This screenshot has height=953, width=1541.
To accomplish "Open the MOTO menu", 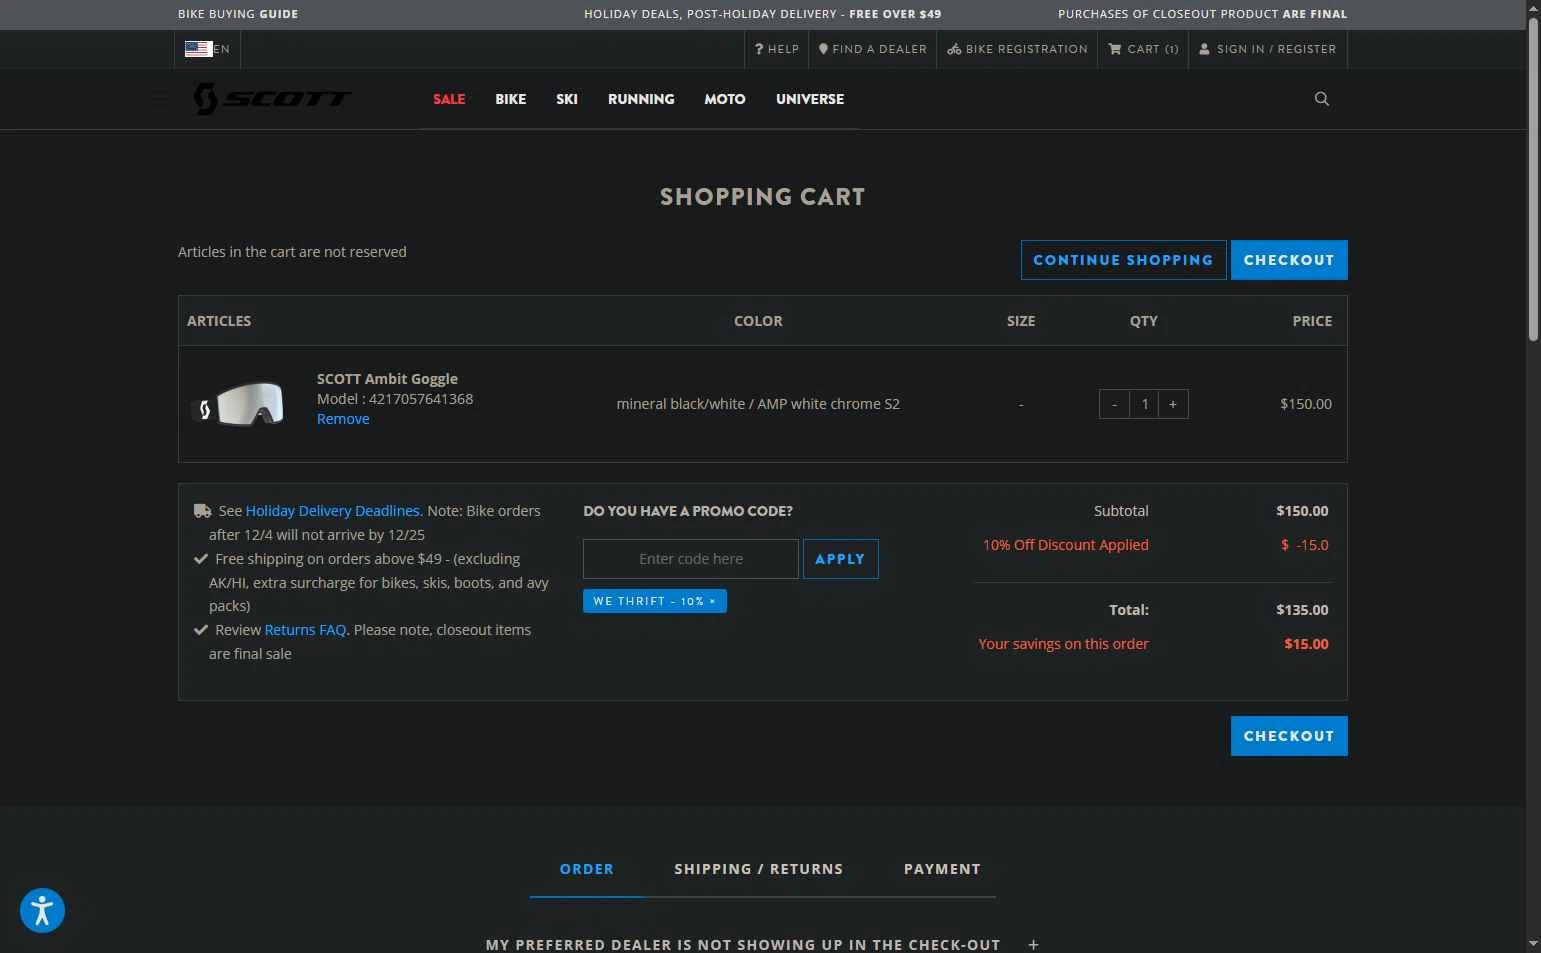I will click(725, 99).
